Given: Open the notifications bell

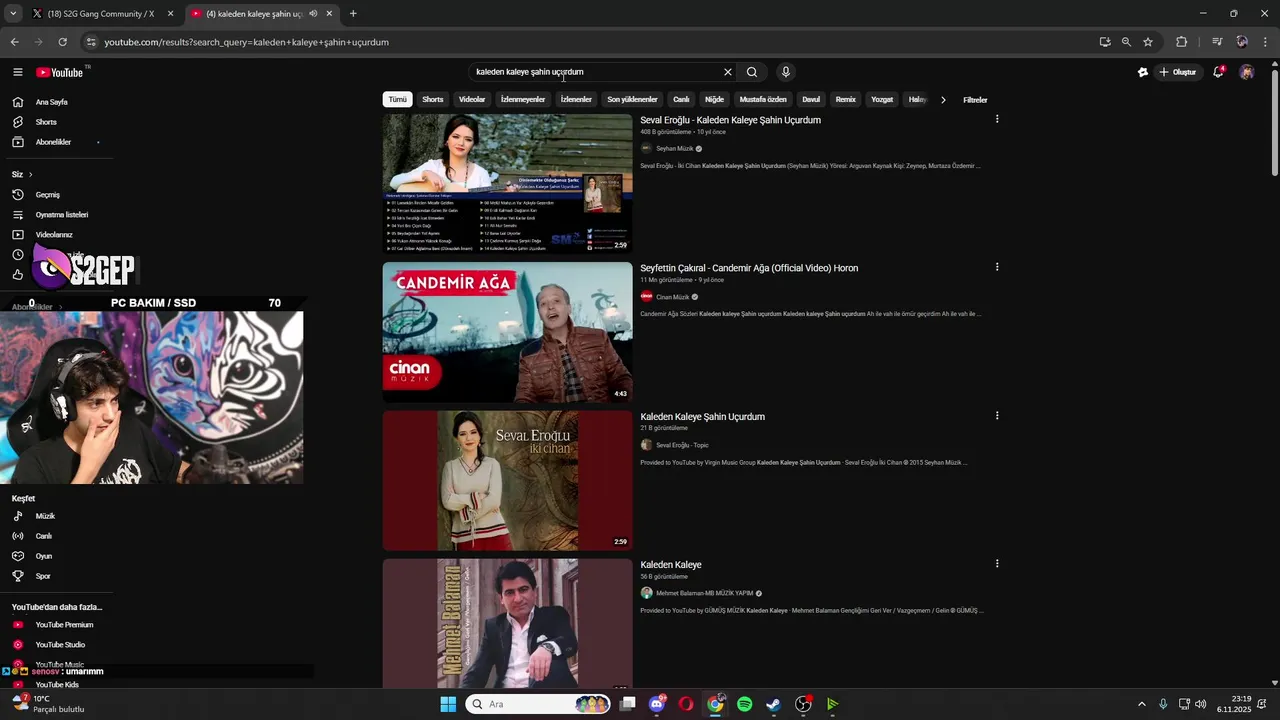Looking at the screenshot, I should click(x=1218, y=72).
